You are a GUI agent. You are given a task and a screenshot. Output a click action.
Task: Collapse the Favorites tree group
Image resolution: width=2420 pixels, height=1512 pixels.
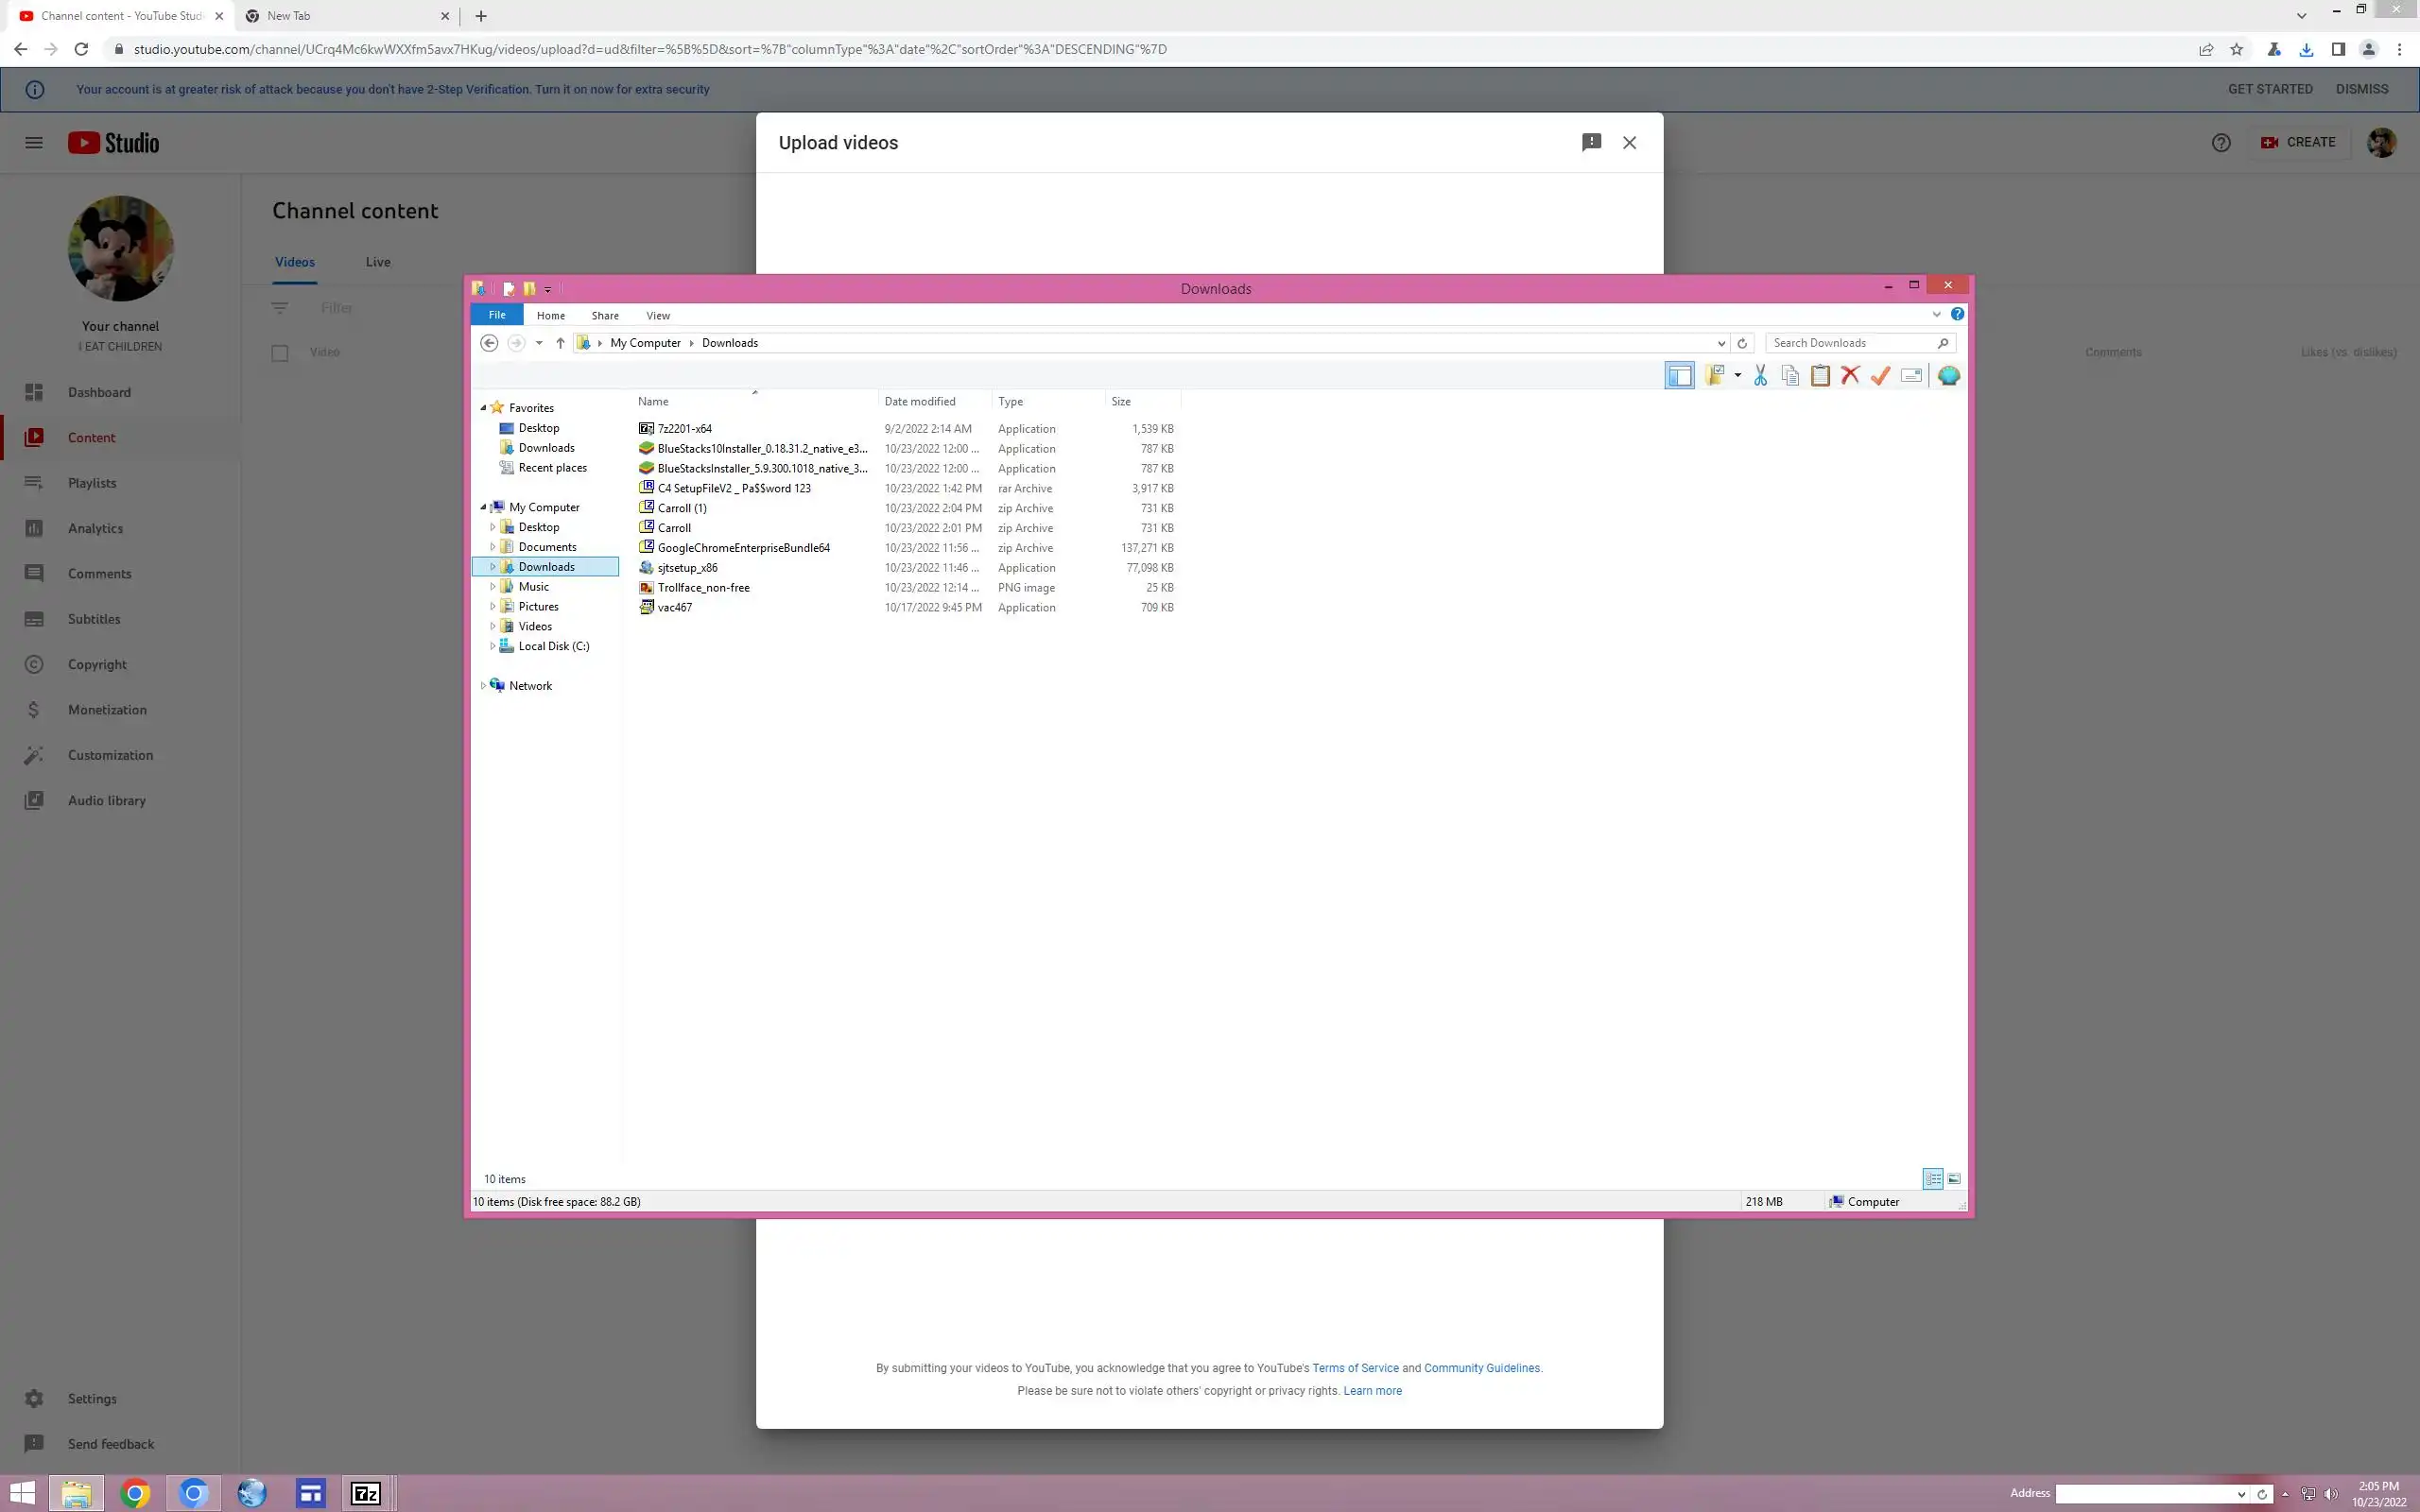click(x=483, y=408)
